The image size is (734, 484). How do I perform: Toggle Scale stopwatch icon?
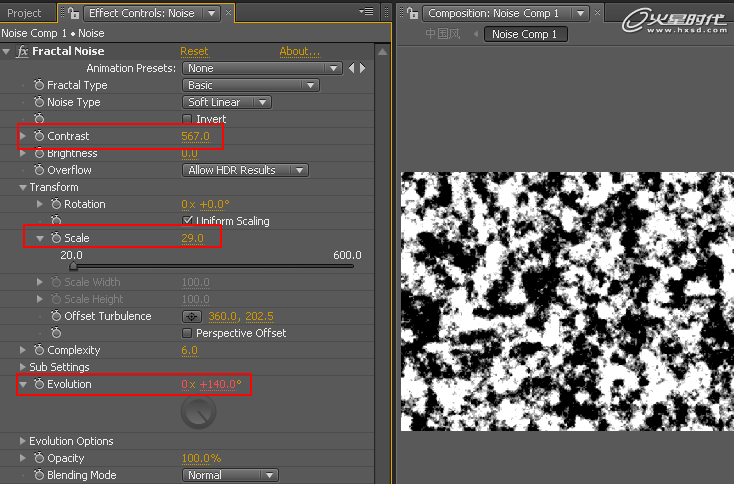56,237
